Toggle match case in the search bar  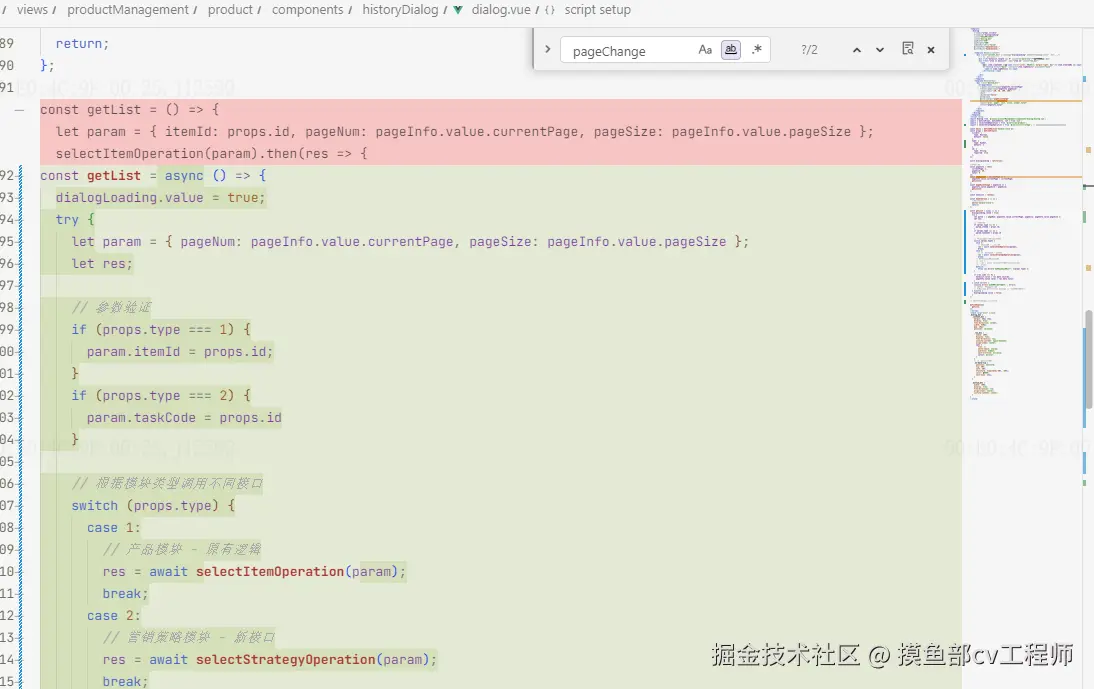(x=705, y=49)
